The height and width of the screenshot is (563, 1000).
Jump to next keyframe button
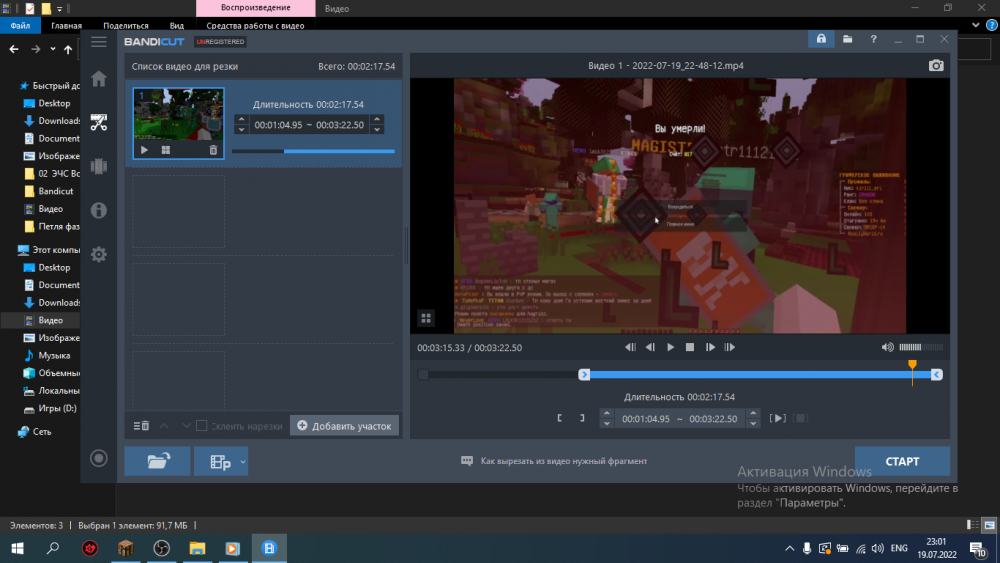click(x=730, y=347)
